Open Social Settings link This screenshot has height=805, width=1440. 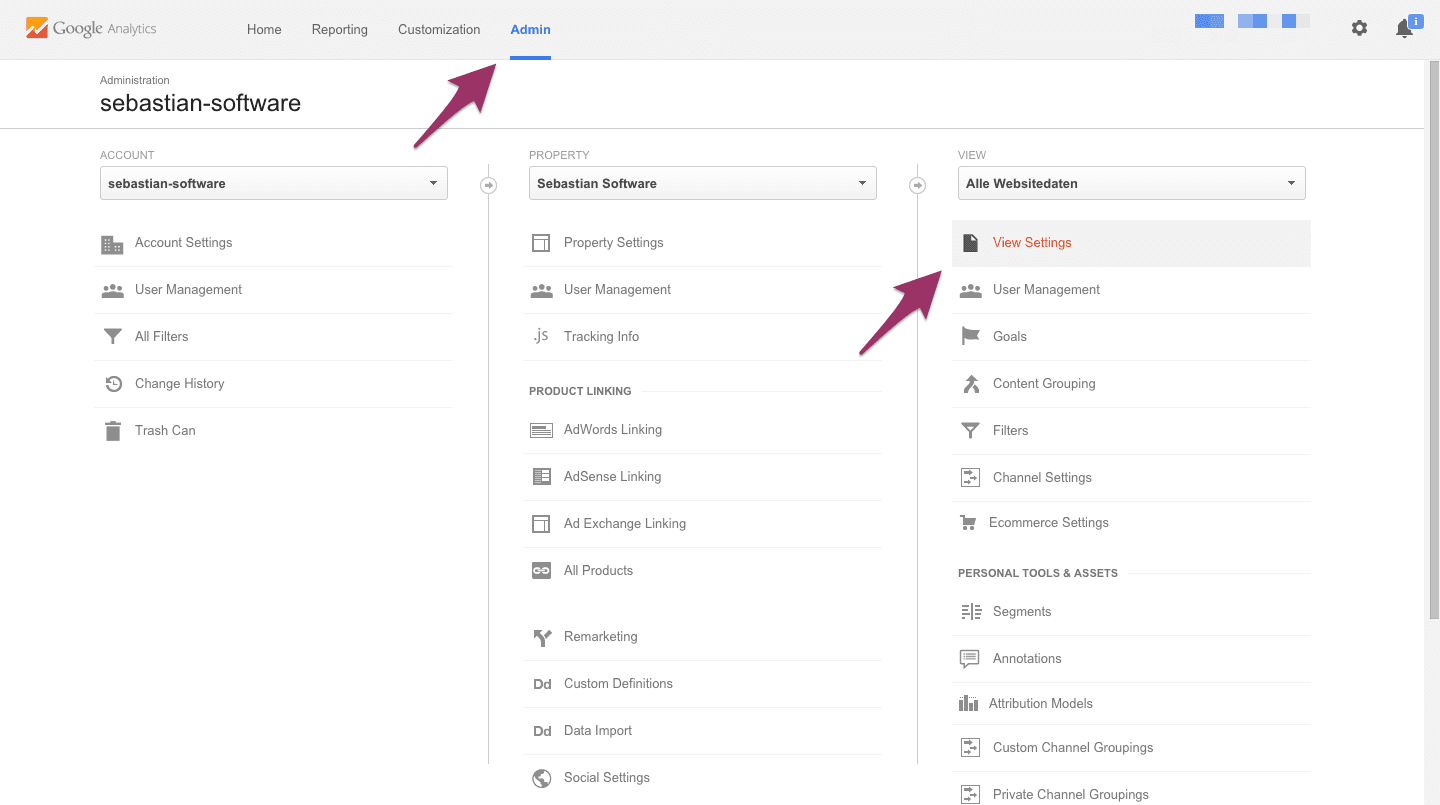pos(607,778)
